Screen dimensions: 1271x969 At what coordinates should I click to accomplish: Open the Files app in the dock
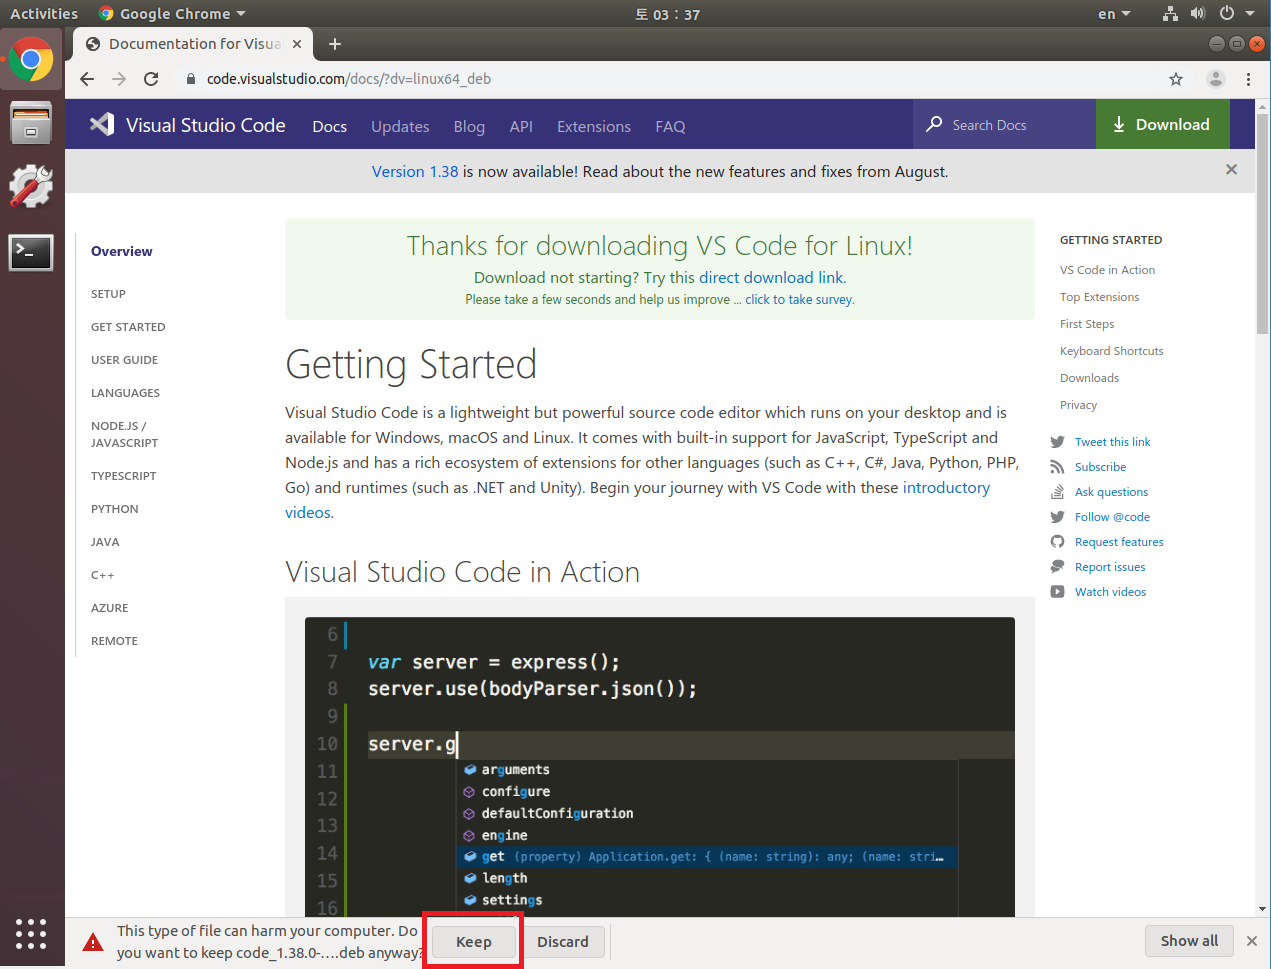(x=31, y=123)
